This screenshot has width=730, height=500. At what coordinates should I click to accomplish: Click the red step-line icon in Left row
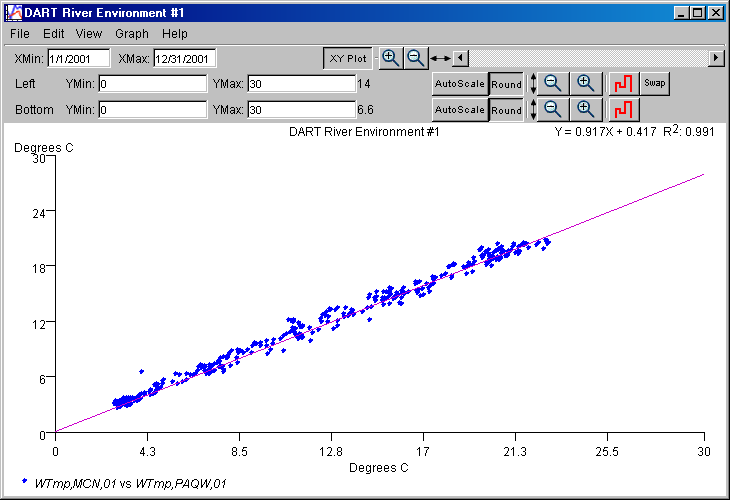coord(623,83)
